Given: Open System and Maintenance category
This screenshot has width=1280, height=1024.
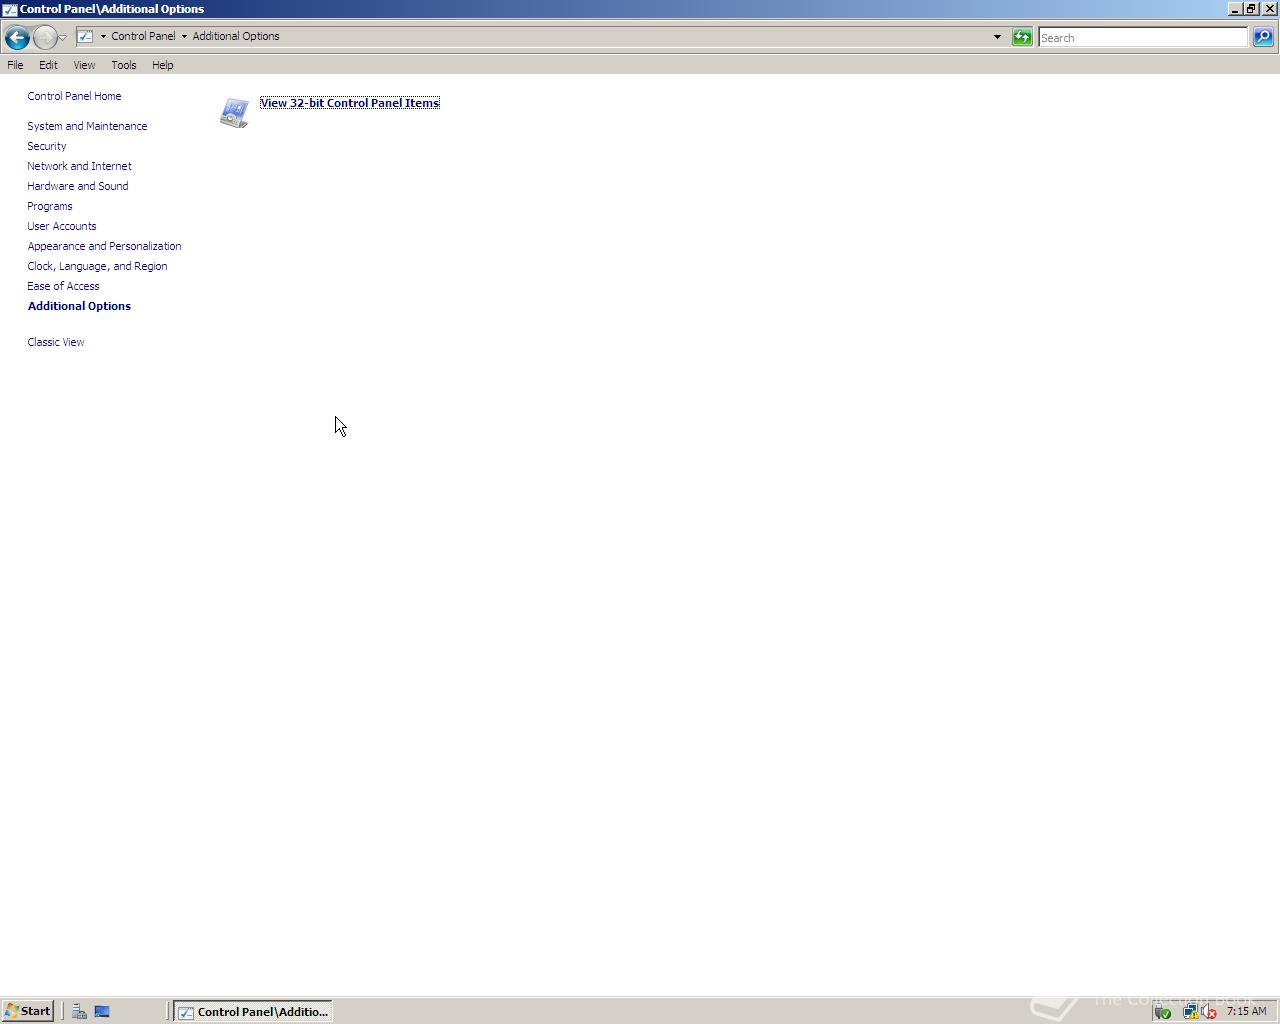Looking at the screenshot, I should tap(87, 126).
